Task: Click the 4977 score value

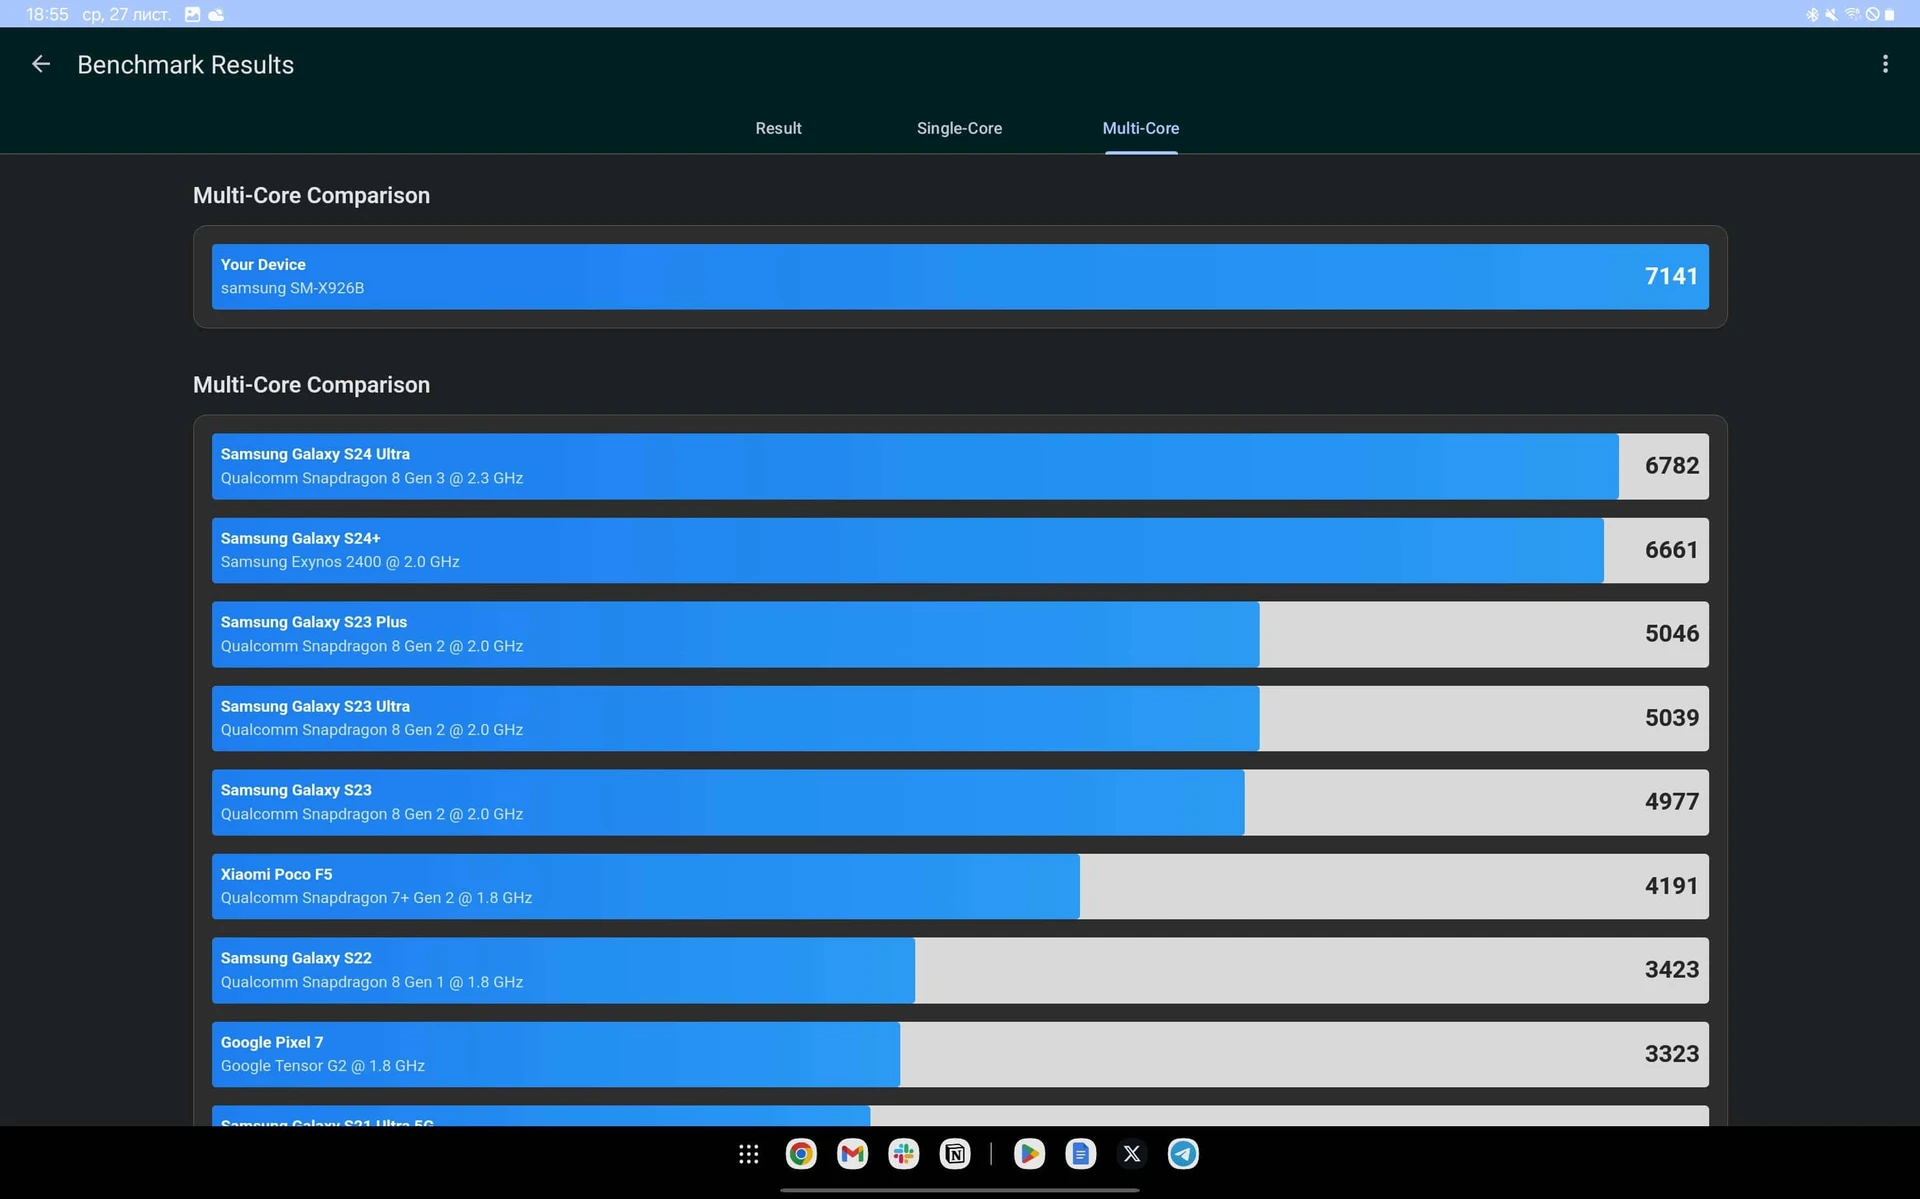Action: 1671,802
